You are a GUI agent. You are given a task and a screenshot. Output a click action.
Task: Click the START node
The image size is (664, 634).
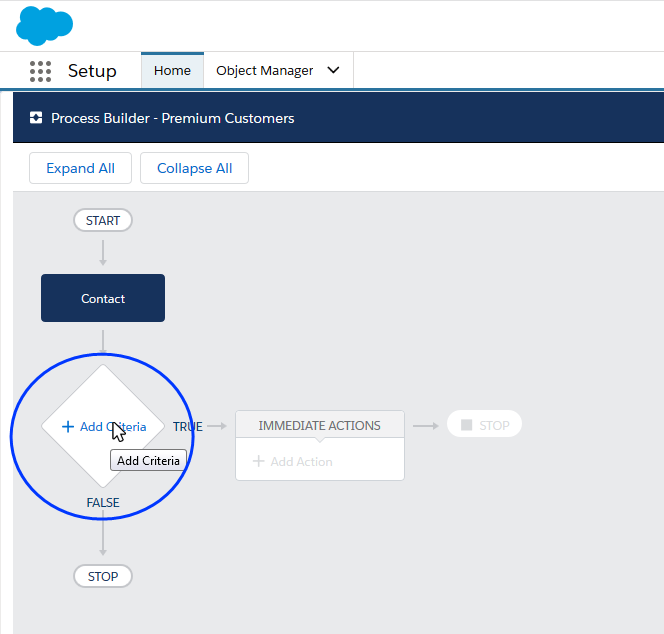tap(103, 220)
